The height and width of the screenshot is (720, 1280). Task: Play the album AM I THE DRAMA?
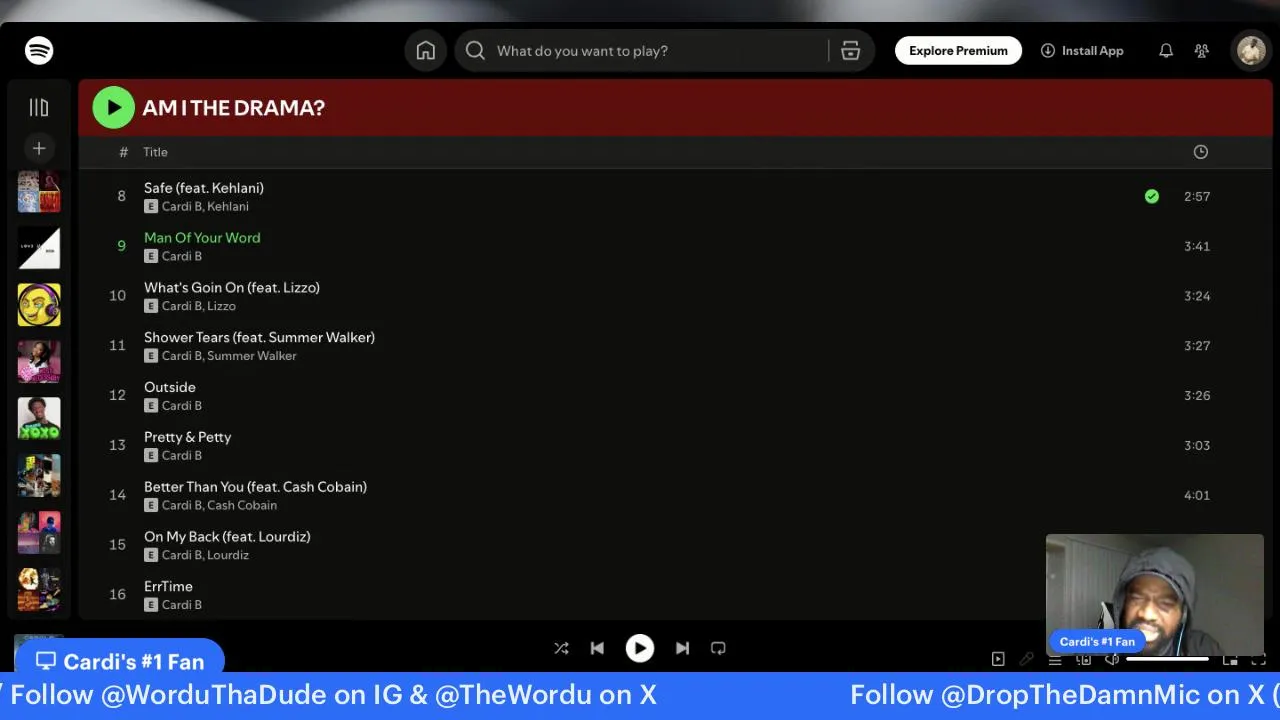coord(113,107)
